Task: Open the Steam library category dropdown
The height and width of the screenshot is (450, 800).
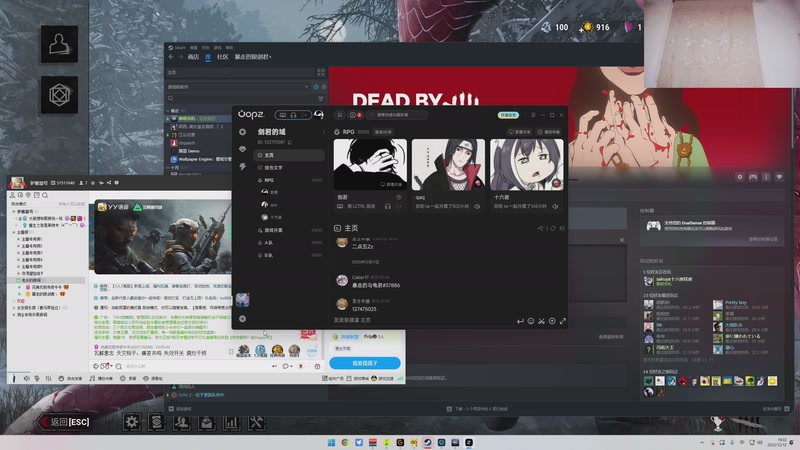Action: click(x=238, y=87)
